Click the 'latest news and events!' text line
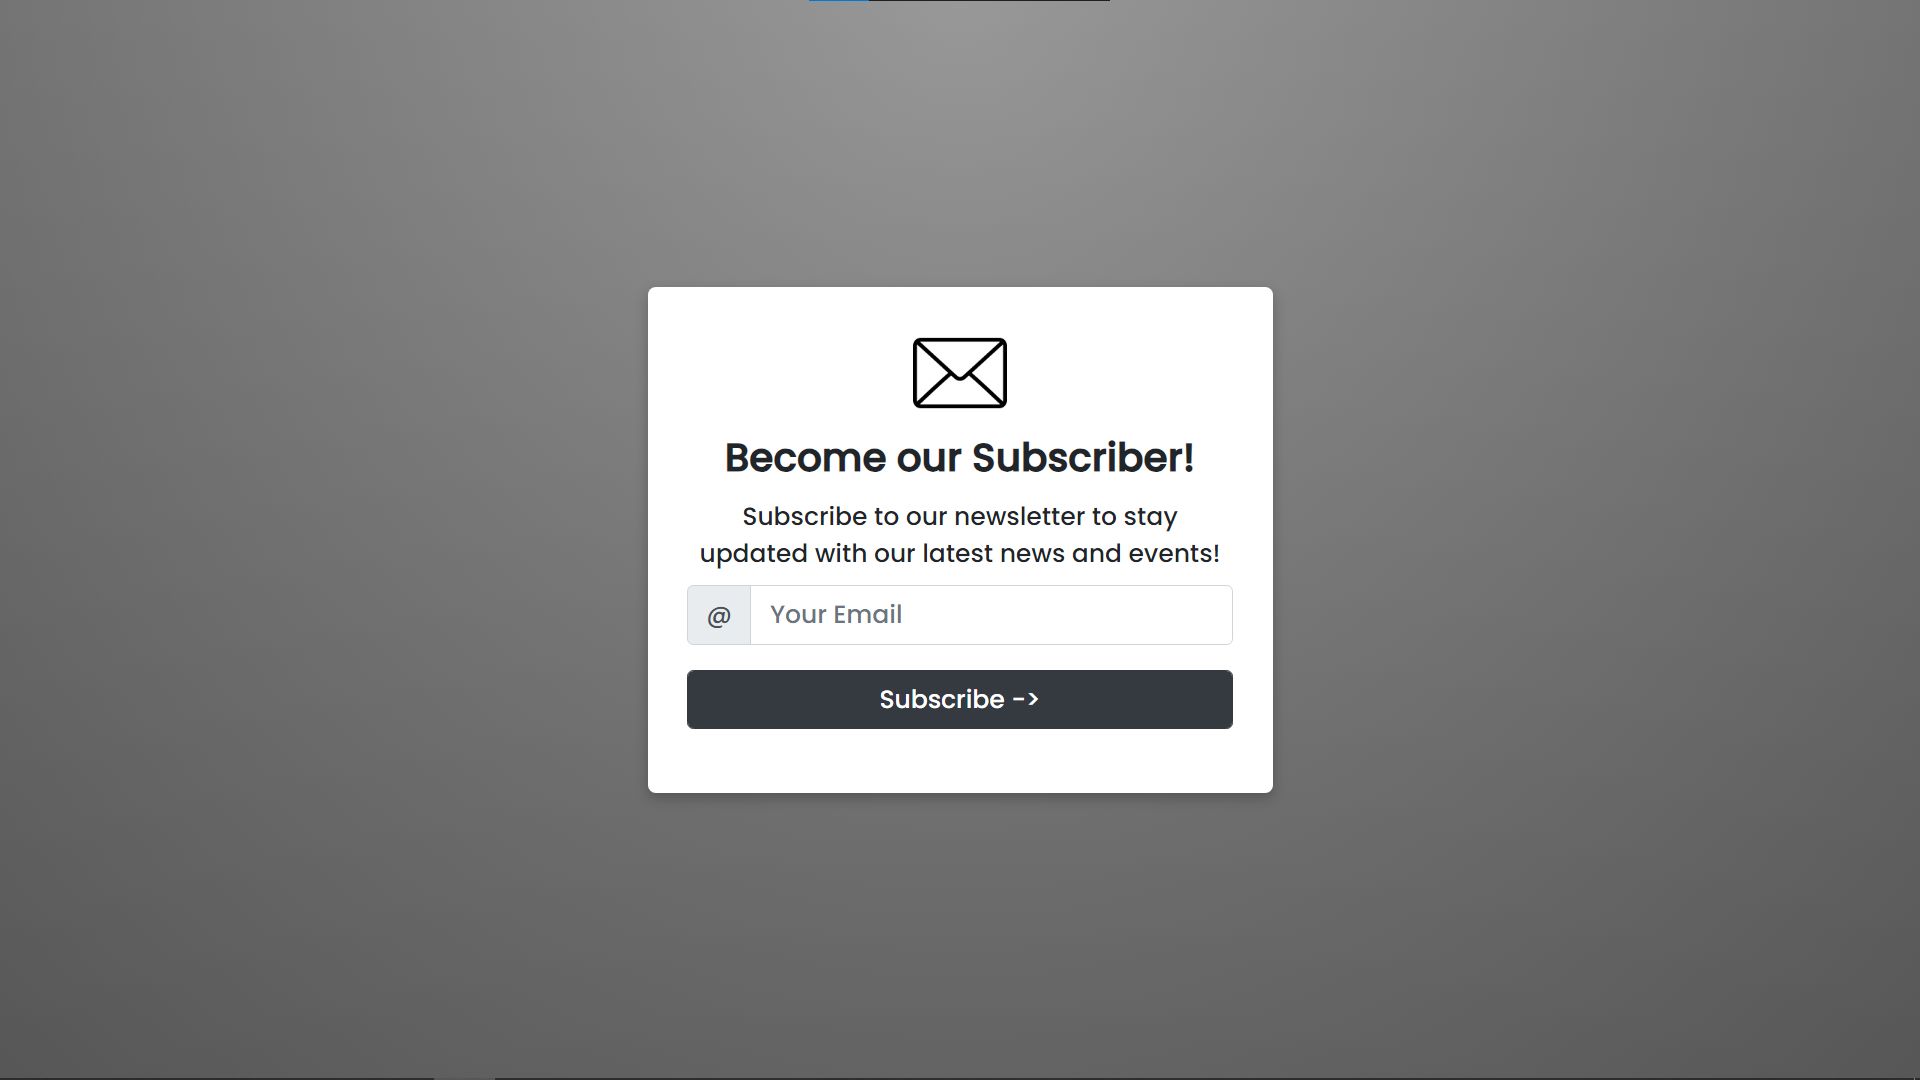1920x1080 pixels. (x=1070, y=554)
